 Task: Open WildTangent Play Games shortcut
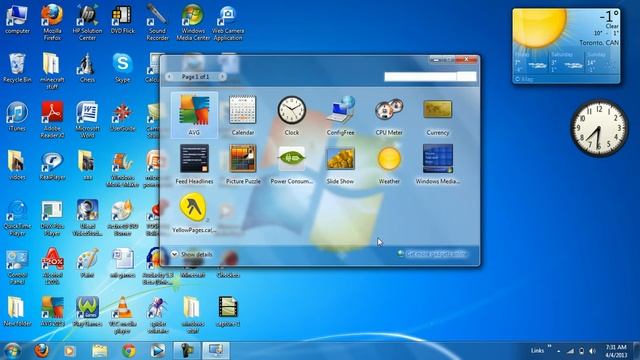tap(87, 312)
